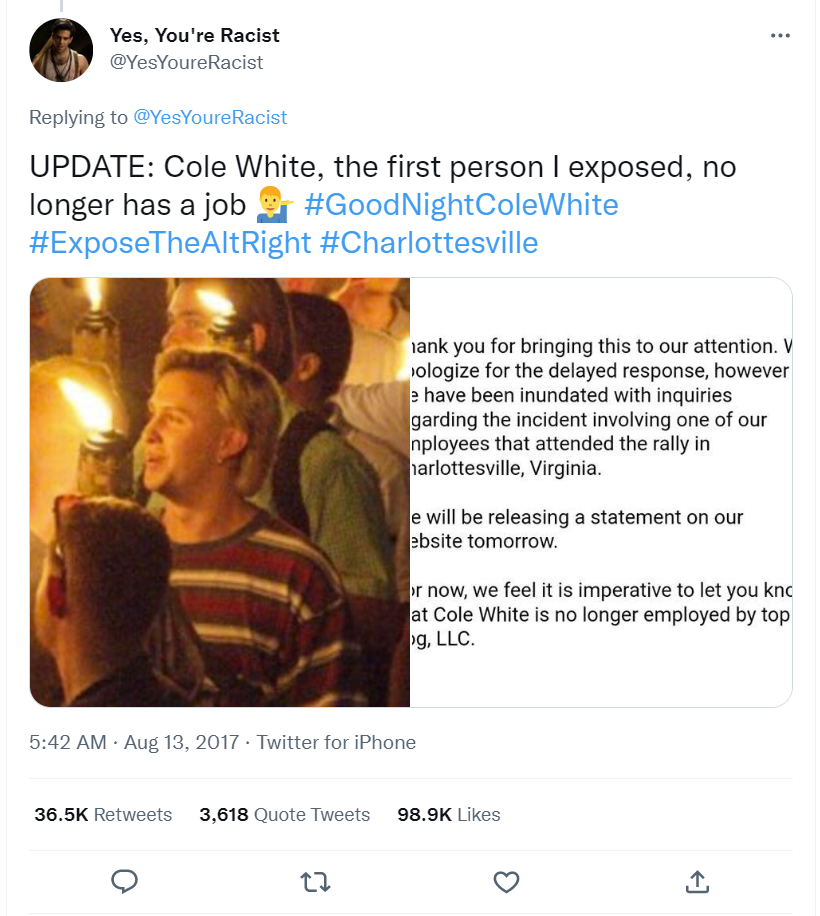Click the Twitter for iPhone source label
The width and height of the screenshot is (820, 916).
click(x=336, y=742)
